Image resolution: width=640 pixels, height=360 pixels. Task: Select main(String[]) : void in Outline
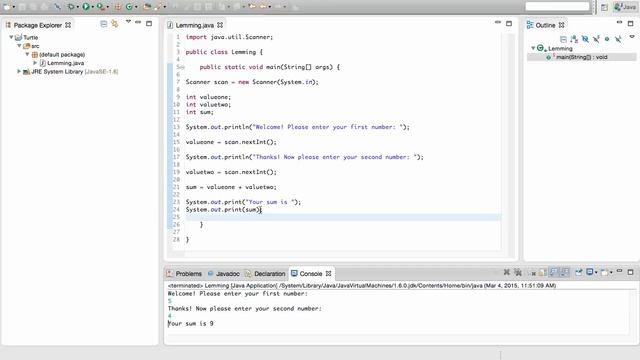point(582,57)
